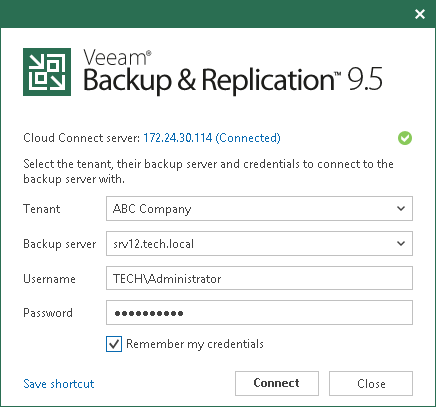436x407 pixels.
Task: Select the srv12.tech.local backup server combo box
Action: (259, 244)
